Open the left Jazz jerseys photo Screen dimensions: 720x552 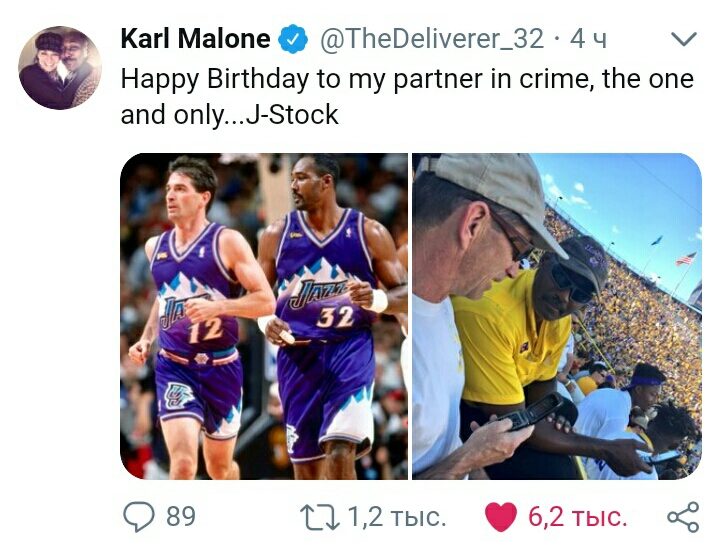coord(264,316)
